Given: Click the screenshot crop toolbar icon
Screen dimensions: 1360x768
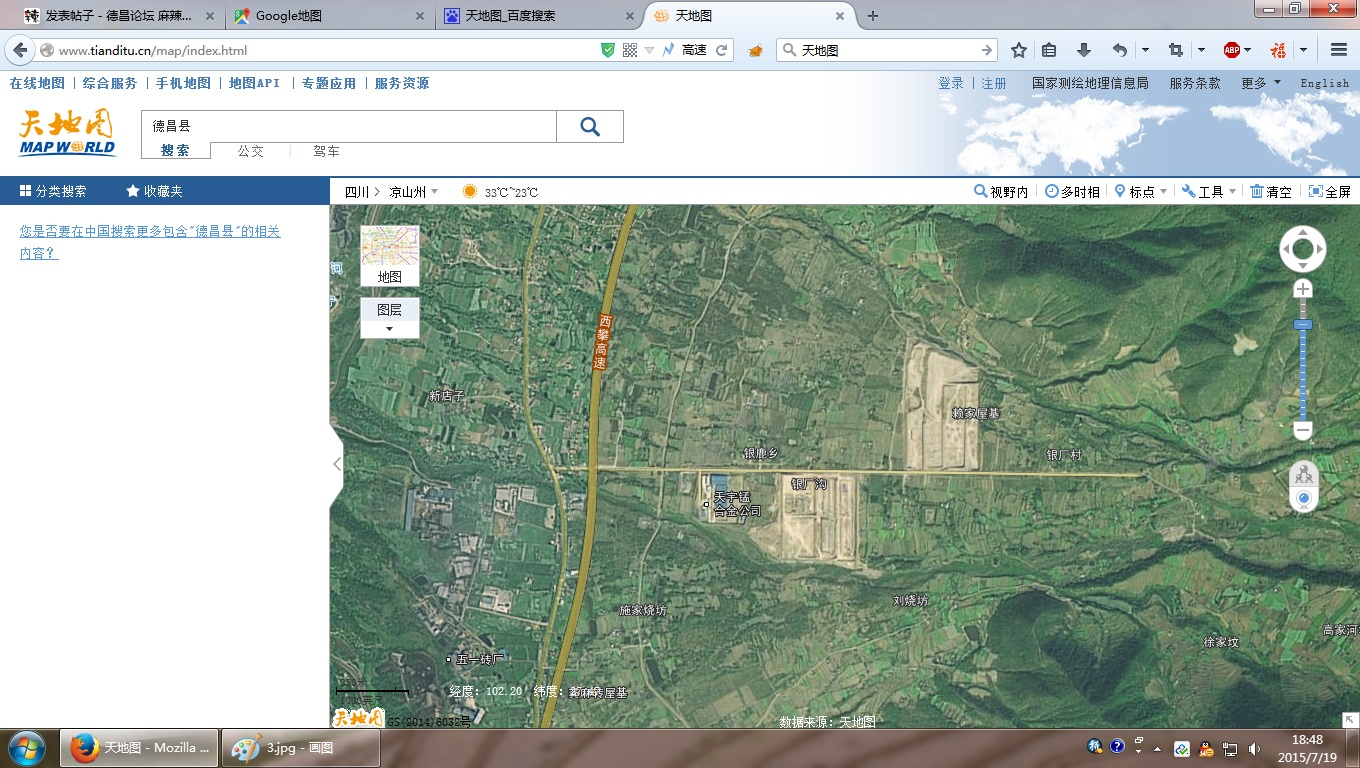Looking at the screenshot, I should point(1176,50).
